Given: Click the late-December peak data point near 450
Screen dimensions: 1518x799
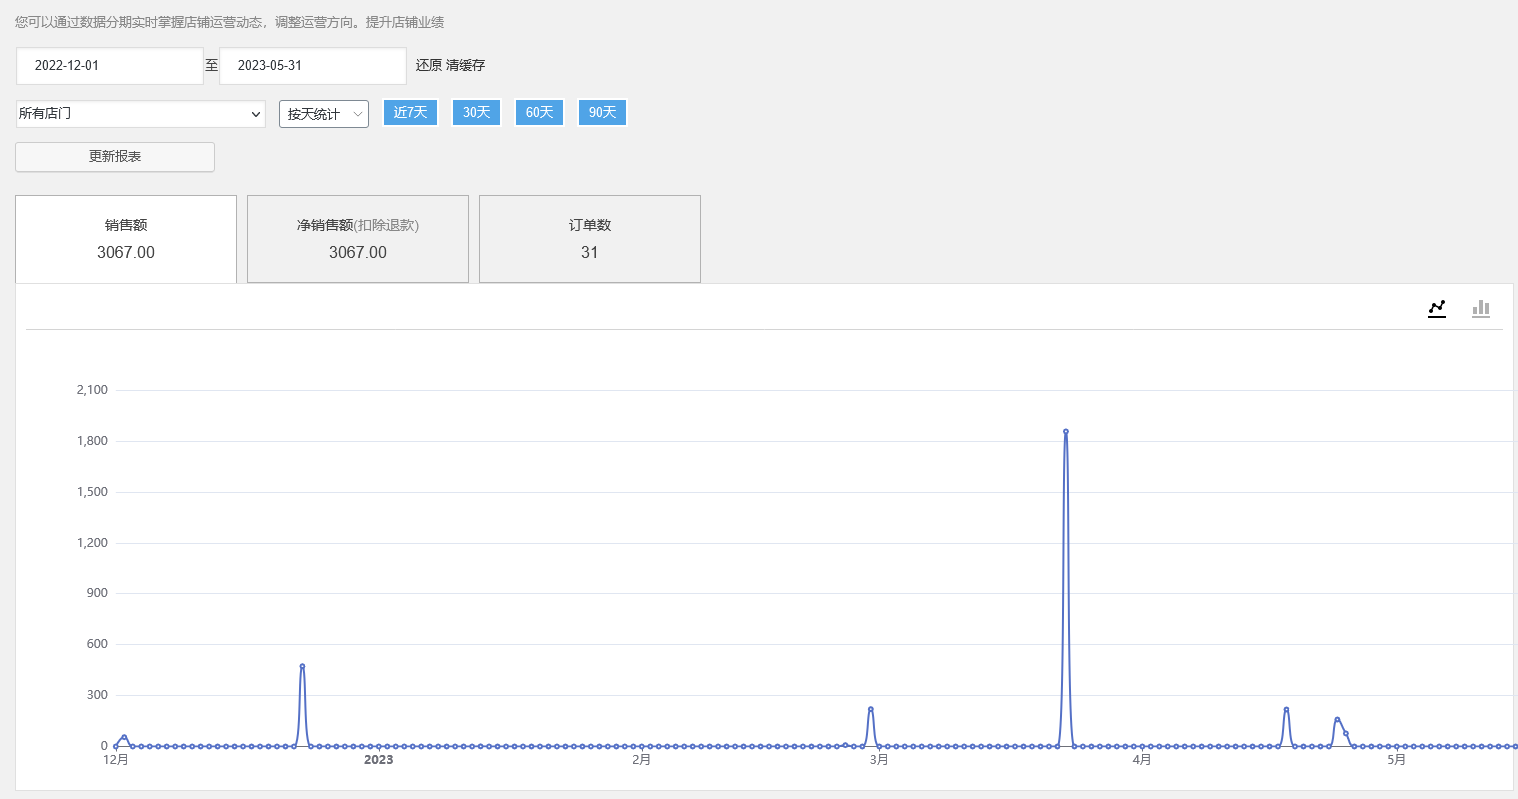Looking at the screenshot, I should pos(302,666).
